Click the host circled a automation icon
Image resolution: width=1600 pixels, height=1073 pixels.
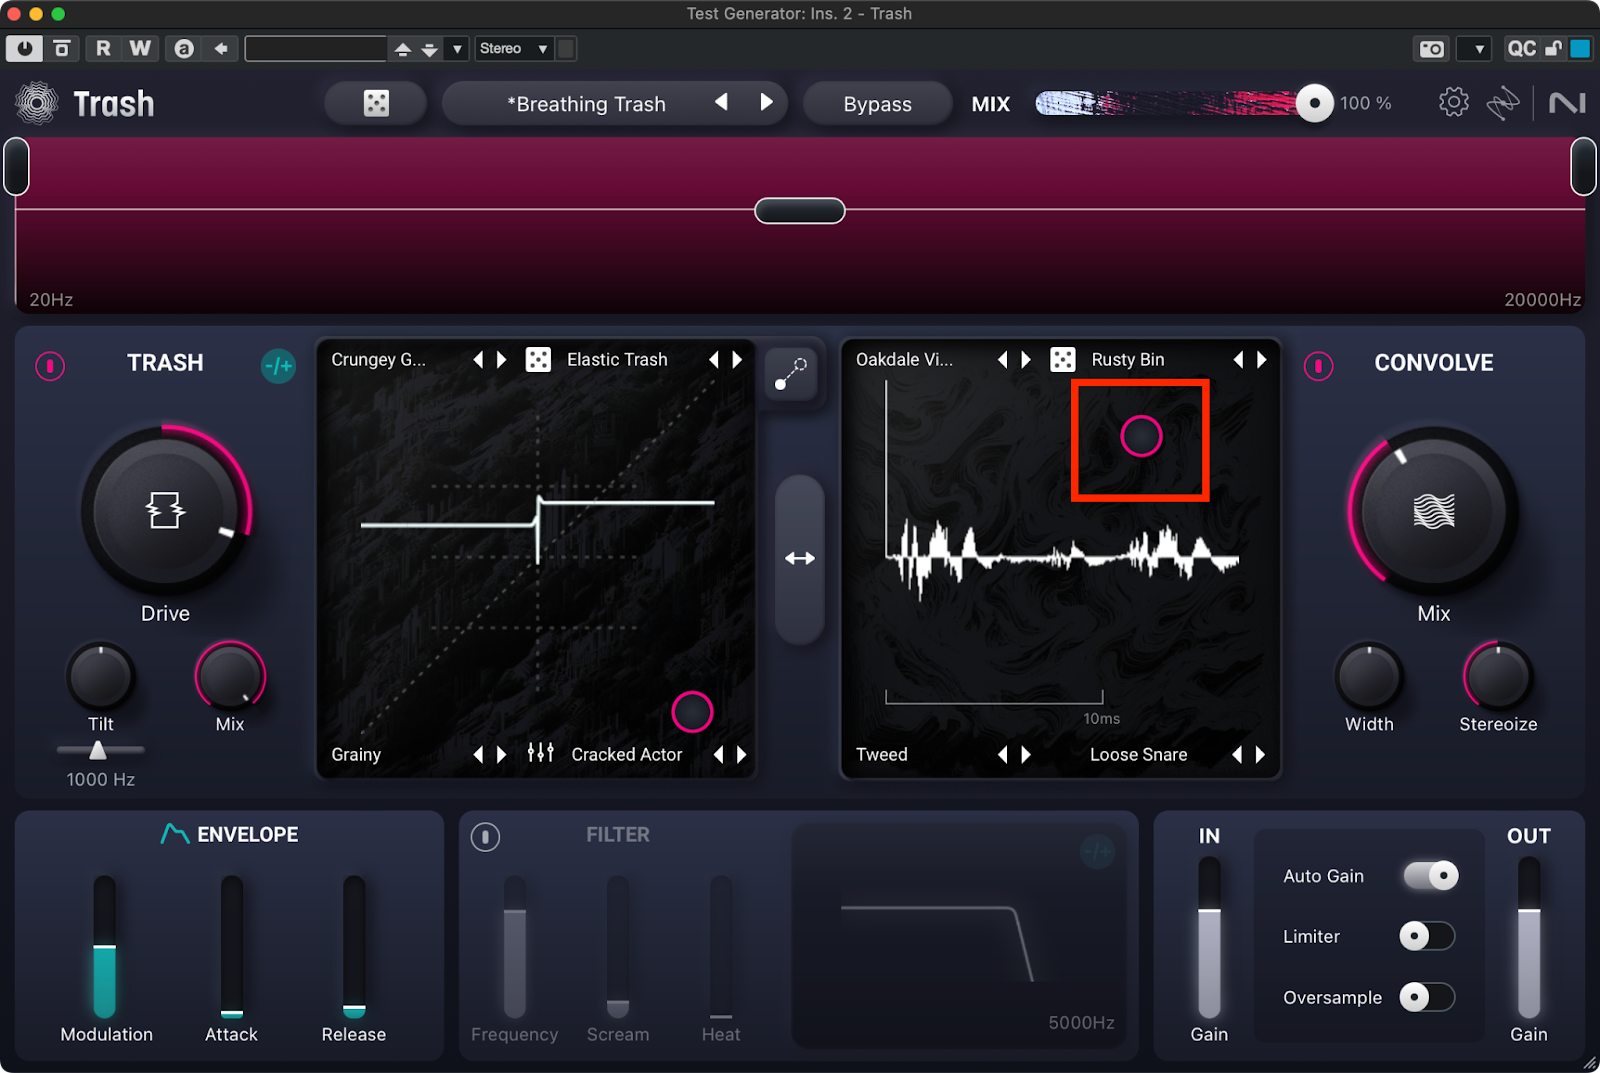tap(184, 48)
